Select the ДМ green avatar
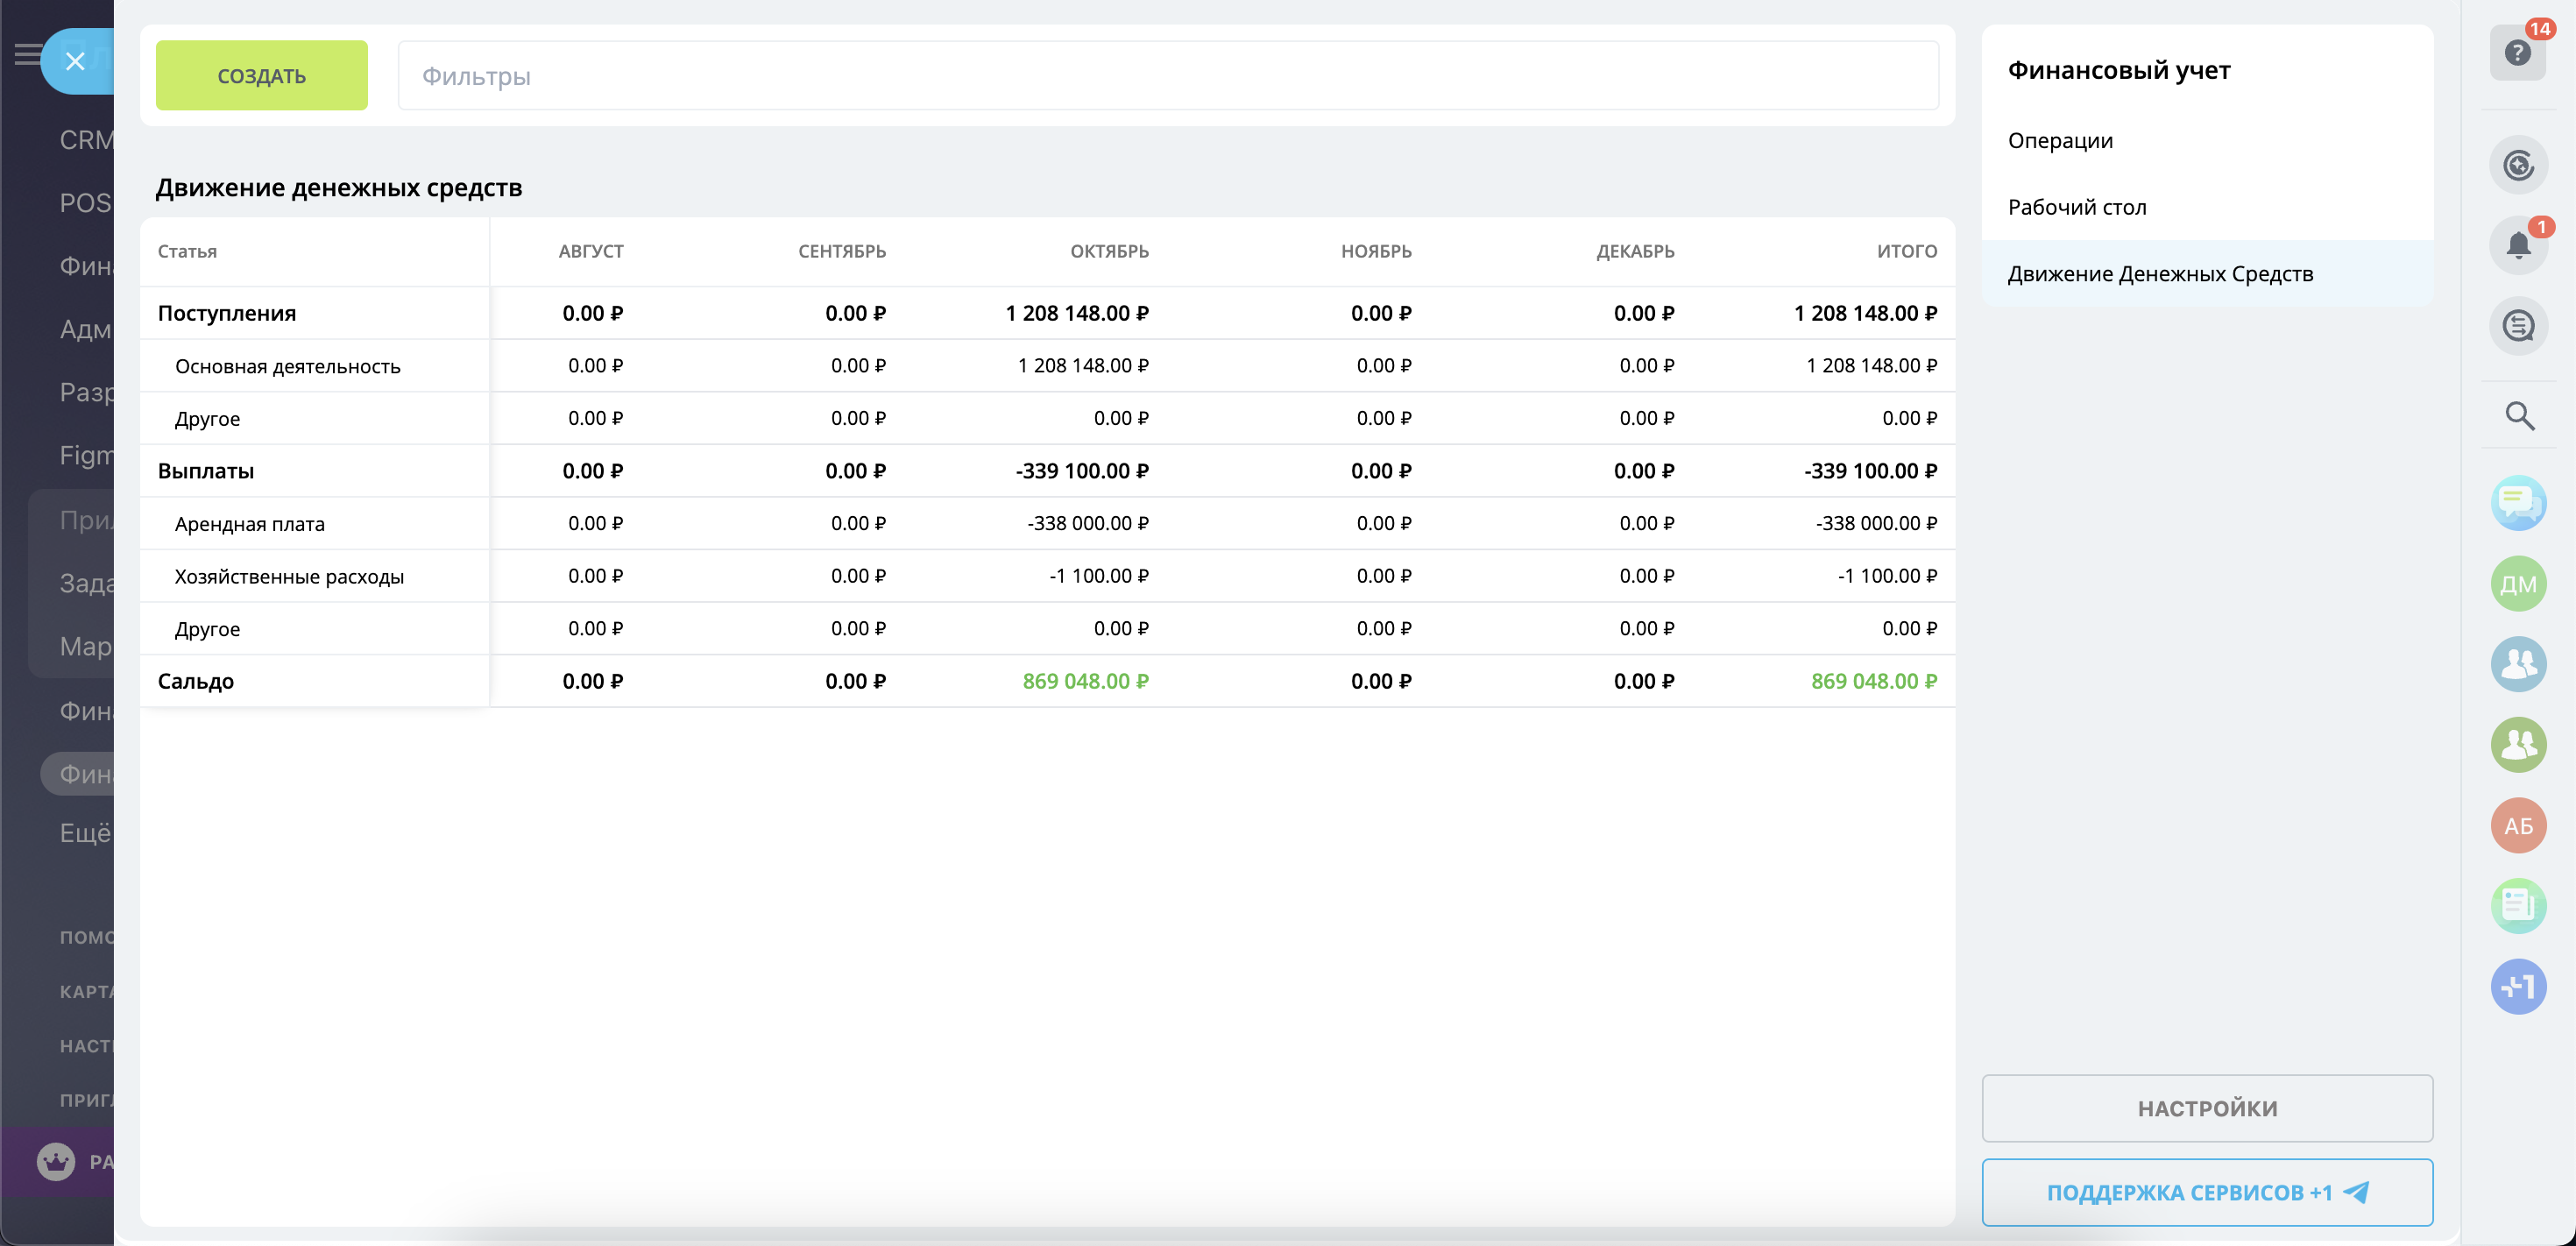The width and height of the screenshot is (2576, 1246). pos(2517,584)
